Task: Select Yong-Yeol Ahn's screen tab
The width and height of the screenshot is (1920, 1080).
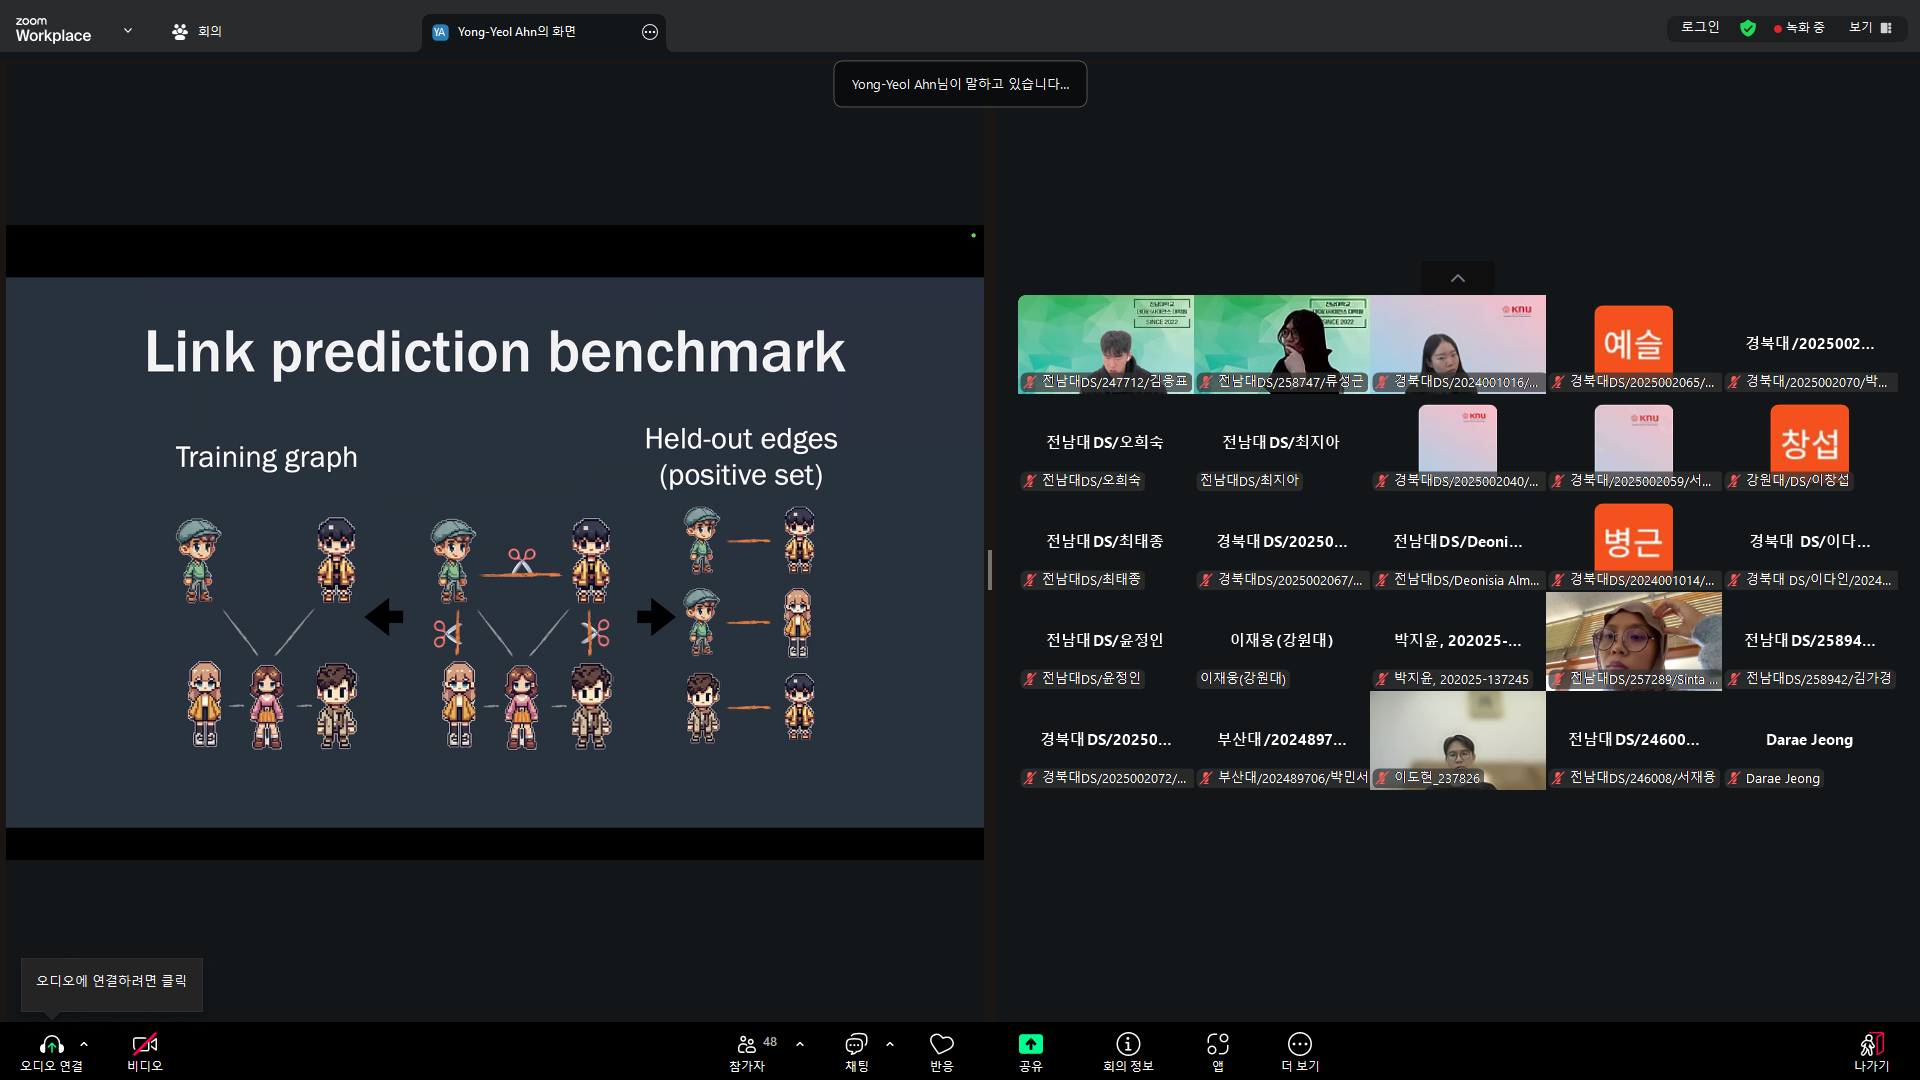Action: pyautogui.click(x=515, y=32)
